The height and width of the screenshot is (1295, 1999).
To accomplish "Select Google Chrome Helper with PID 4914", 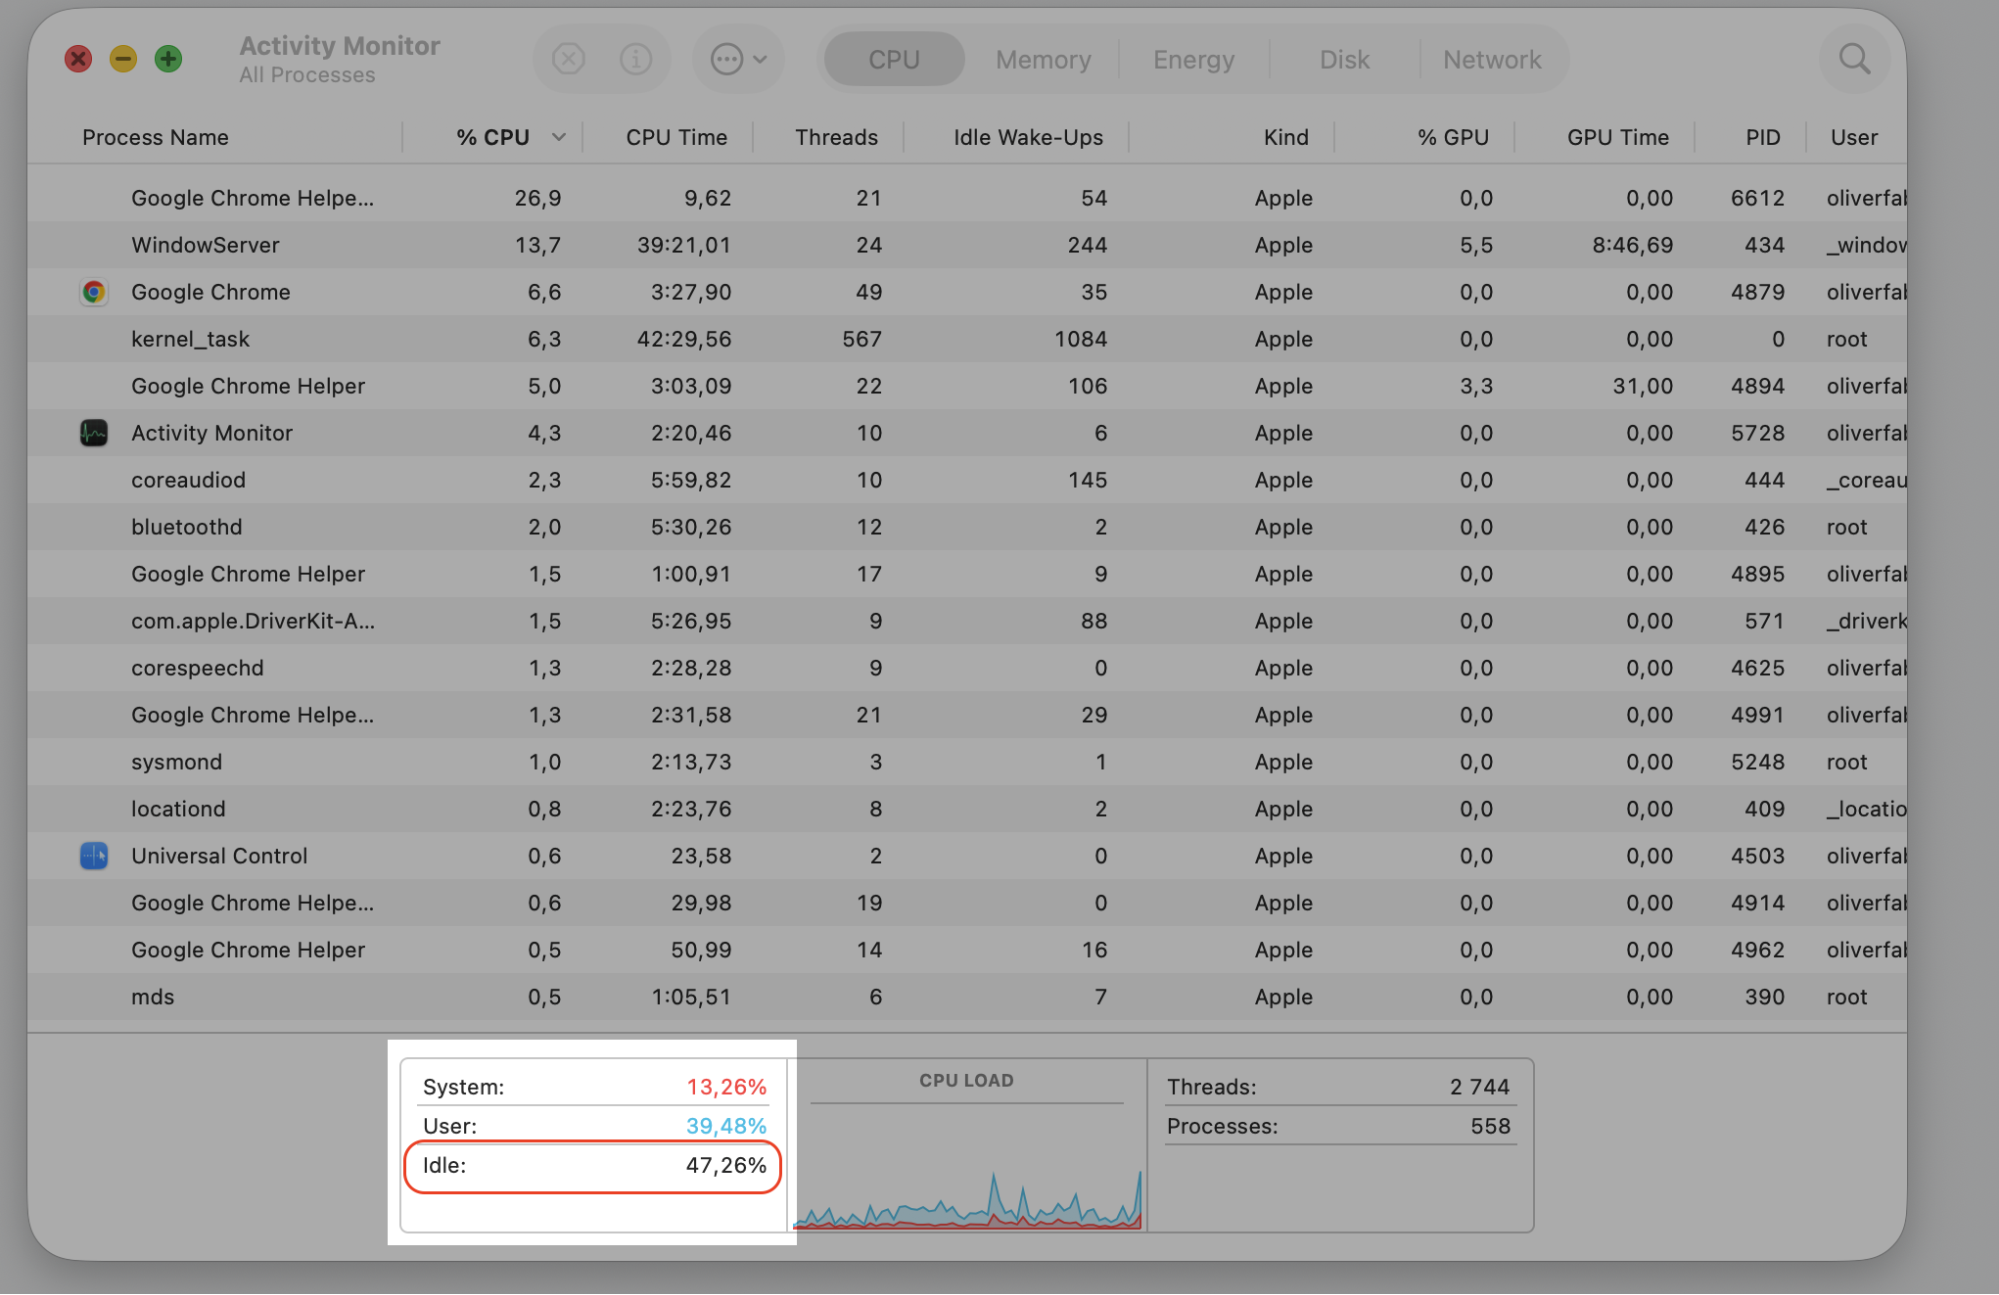I will click(x=967, y=903).
